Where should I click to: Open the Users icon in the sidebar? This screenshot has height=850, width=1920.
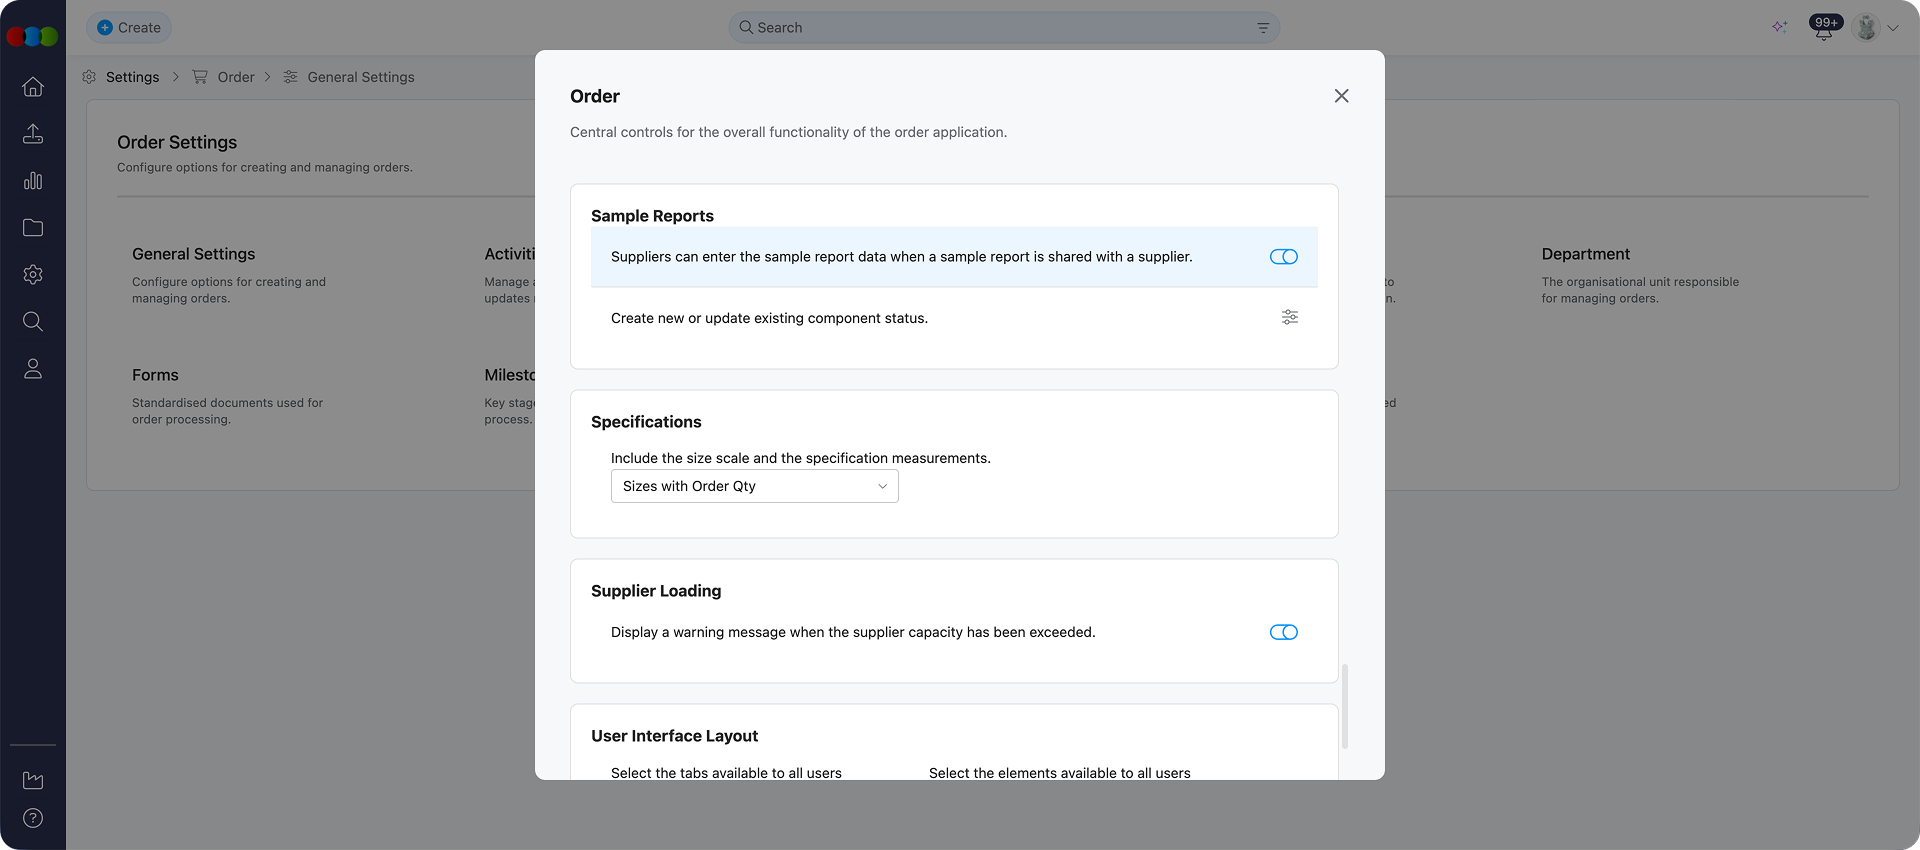[33, 368]
